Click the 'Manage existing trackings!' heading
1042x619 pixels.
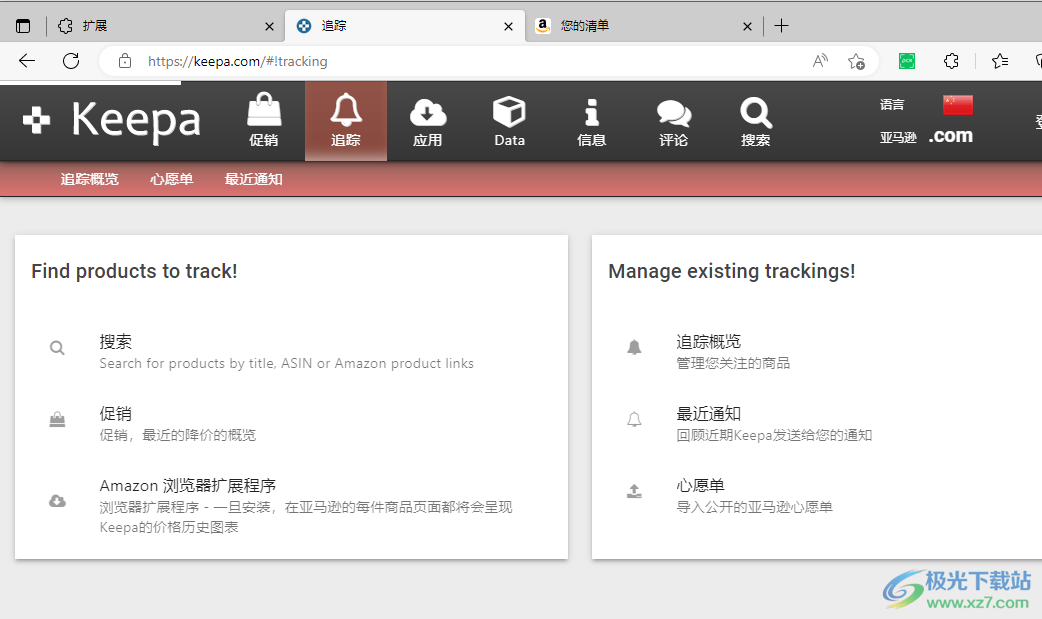[x=732, y=271]
